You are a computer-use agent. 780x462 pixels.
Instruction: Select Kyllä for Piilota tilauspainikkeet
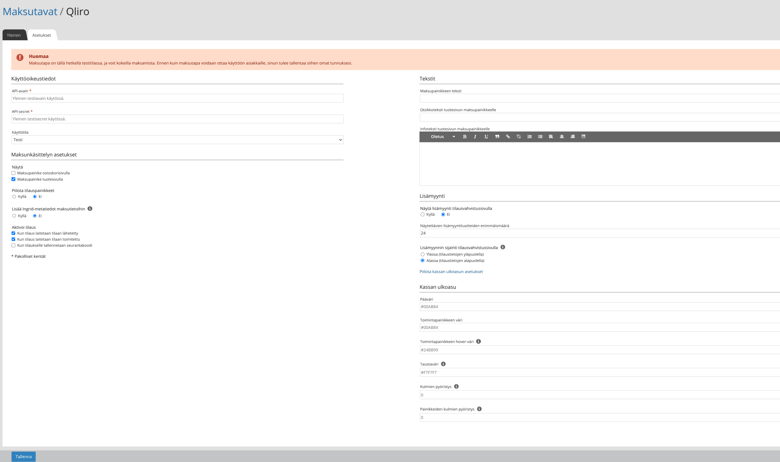tap(14, 196)
